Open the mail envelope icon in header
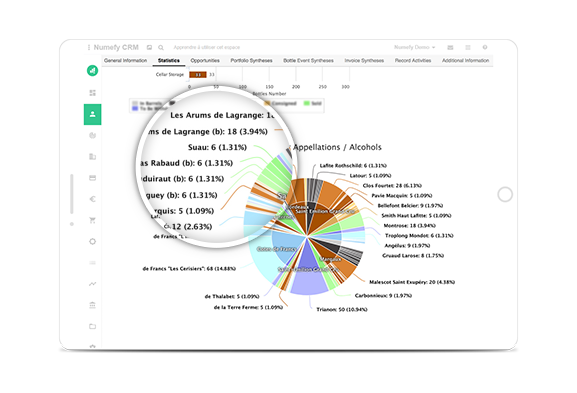Viewport: 577px width, 393px height. (450, 47)
